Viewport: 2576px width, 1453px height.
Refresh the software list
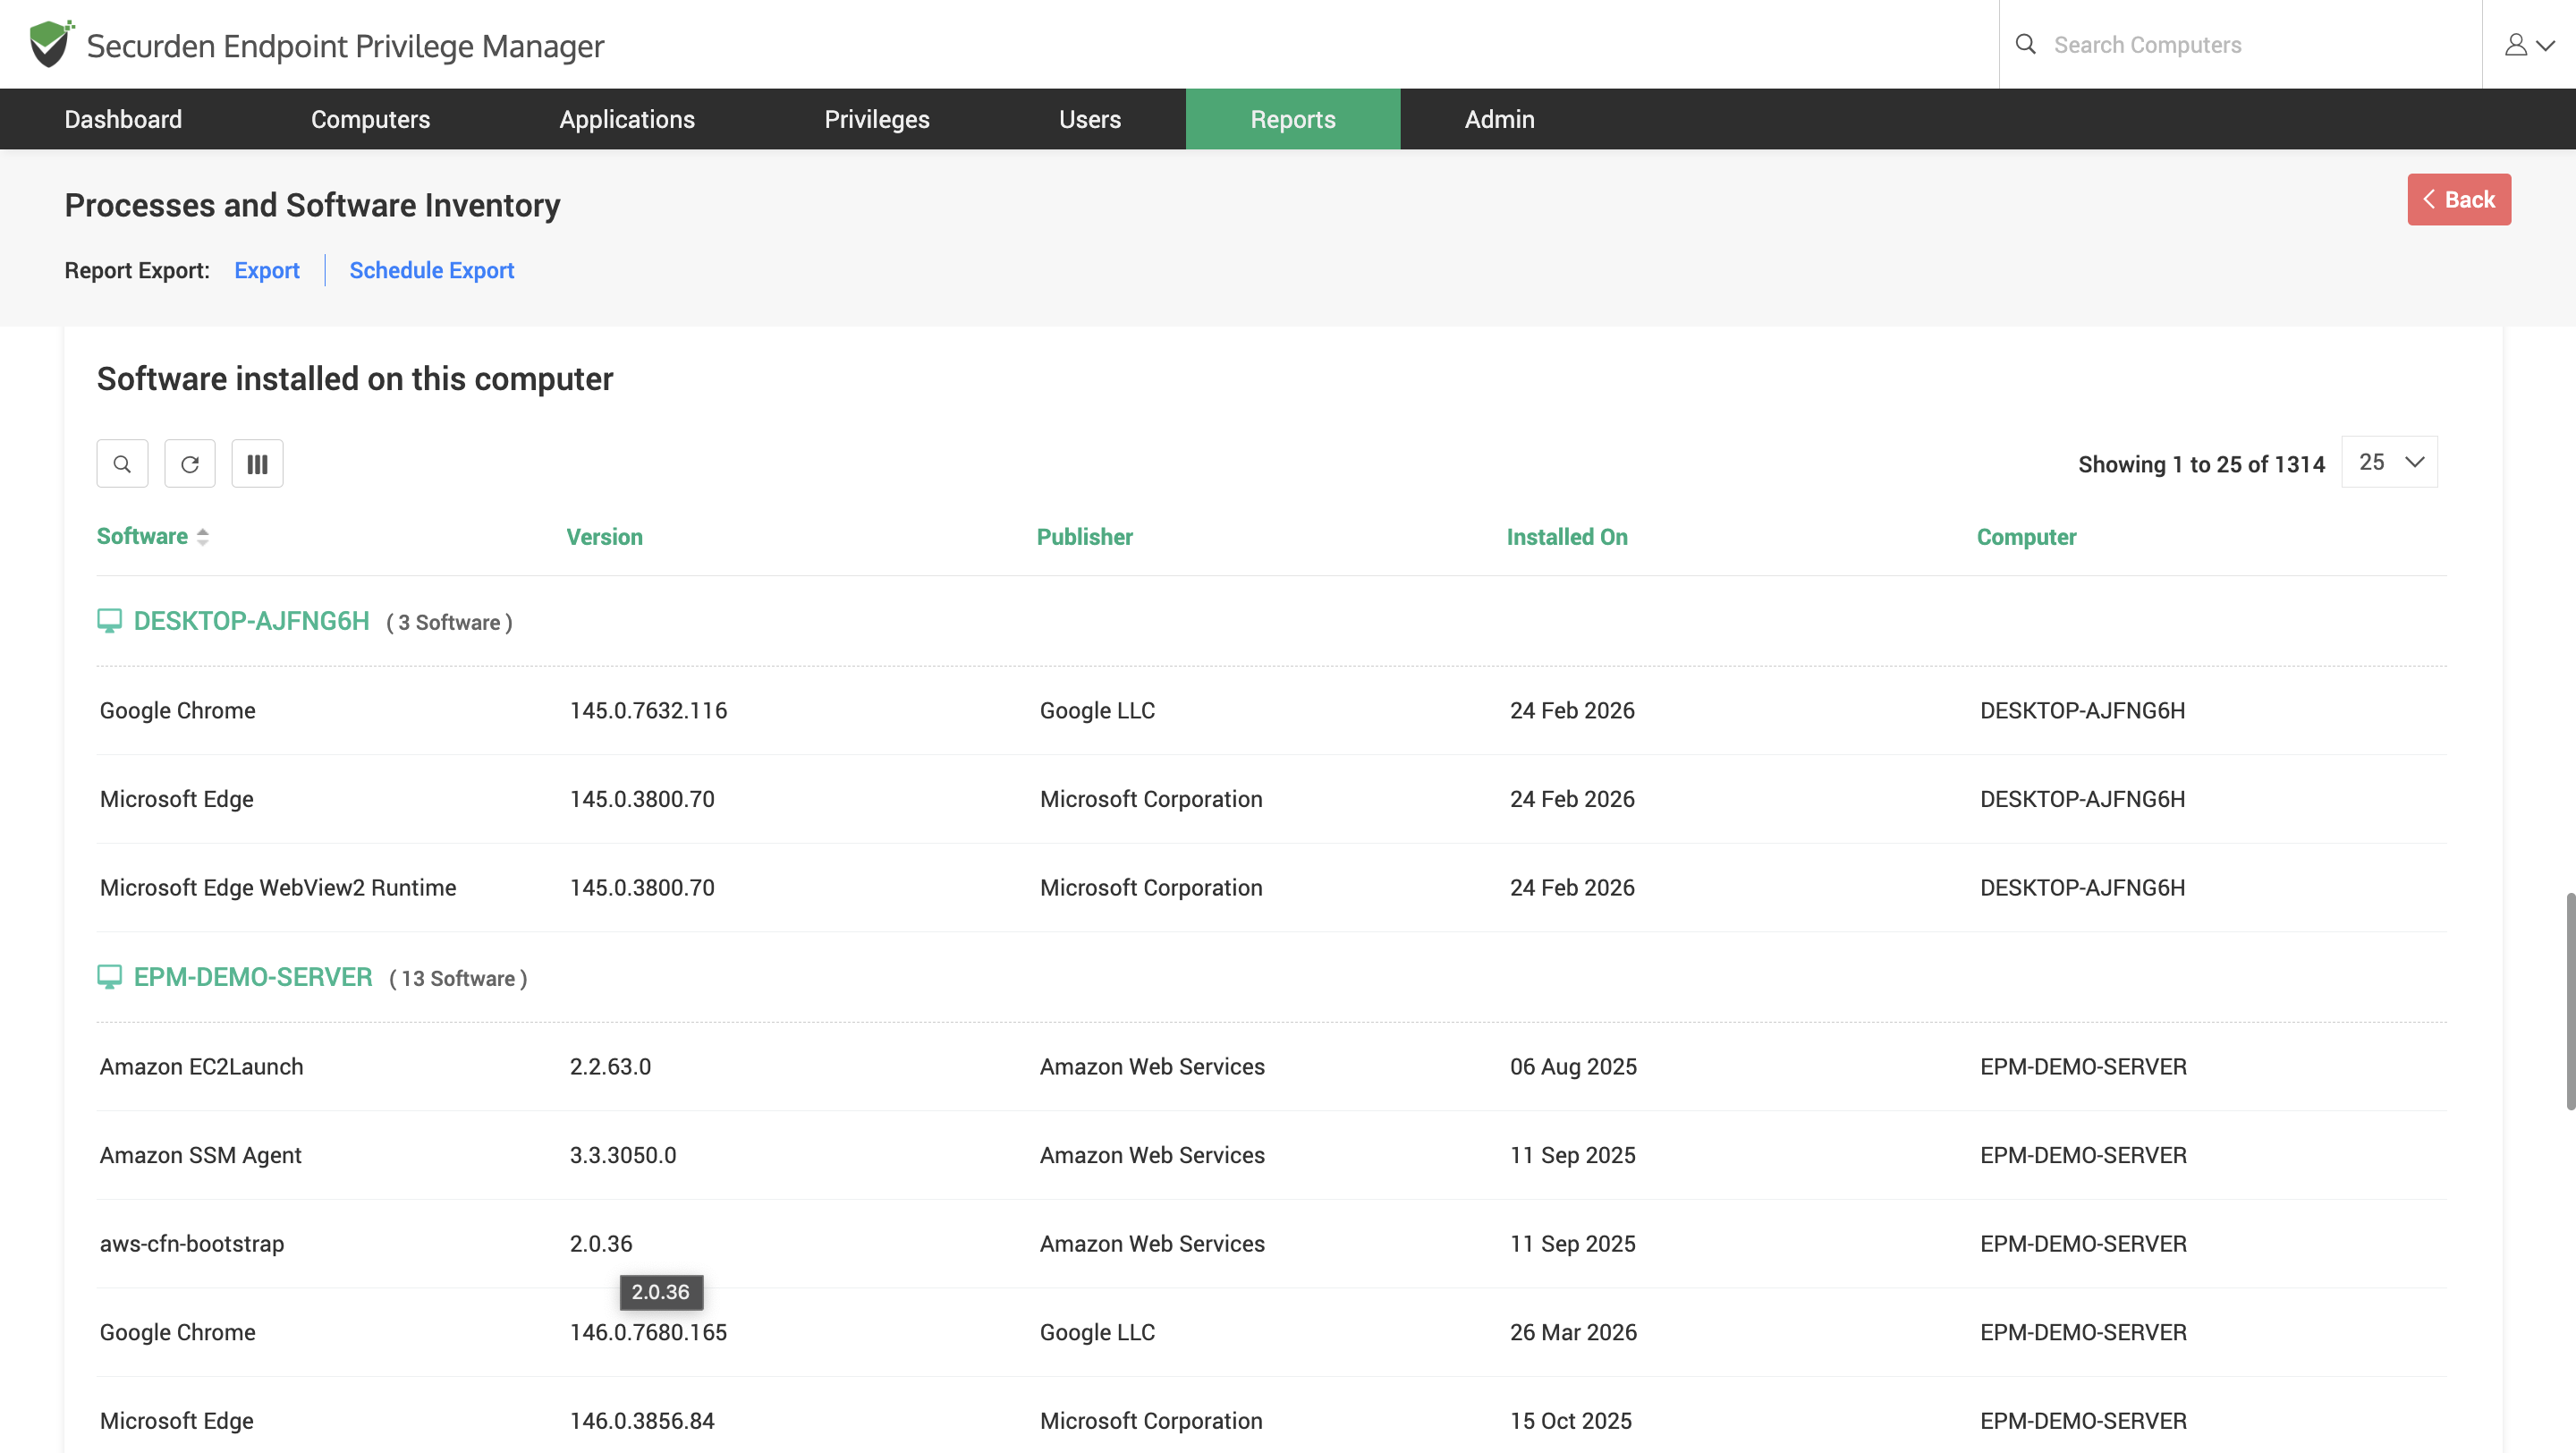[190, 464]
